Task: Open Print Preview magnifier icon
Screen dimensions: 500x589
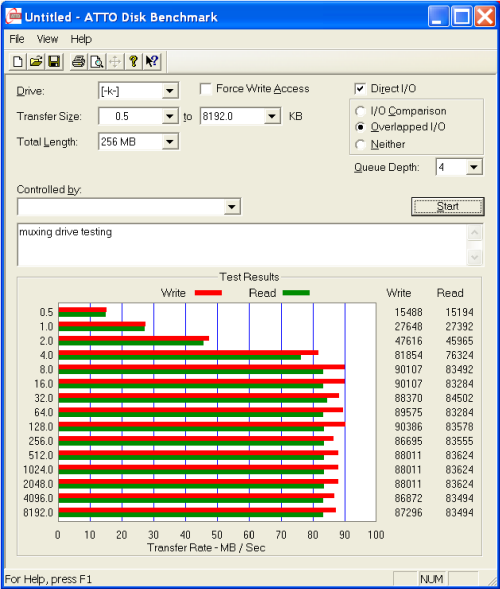Action: click(x=97, y=62)
